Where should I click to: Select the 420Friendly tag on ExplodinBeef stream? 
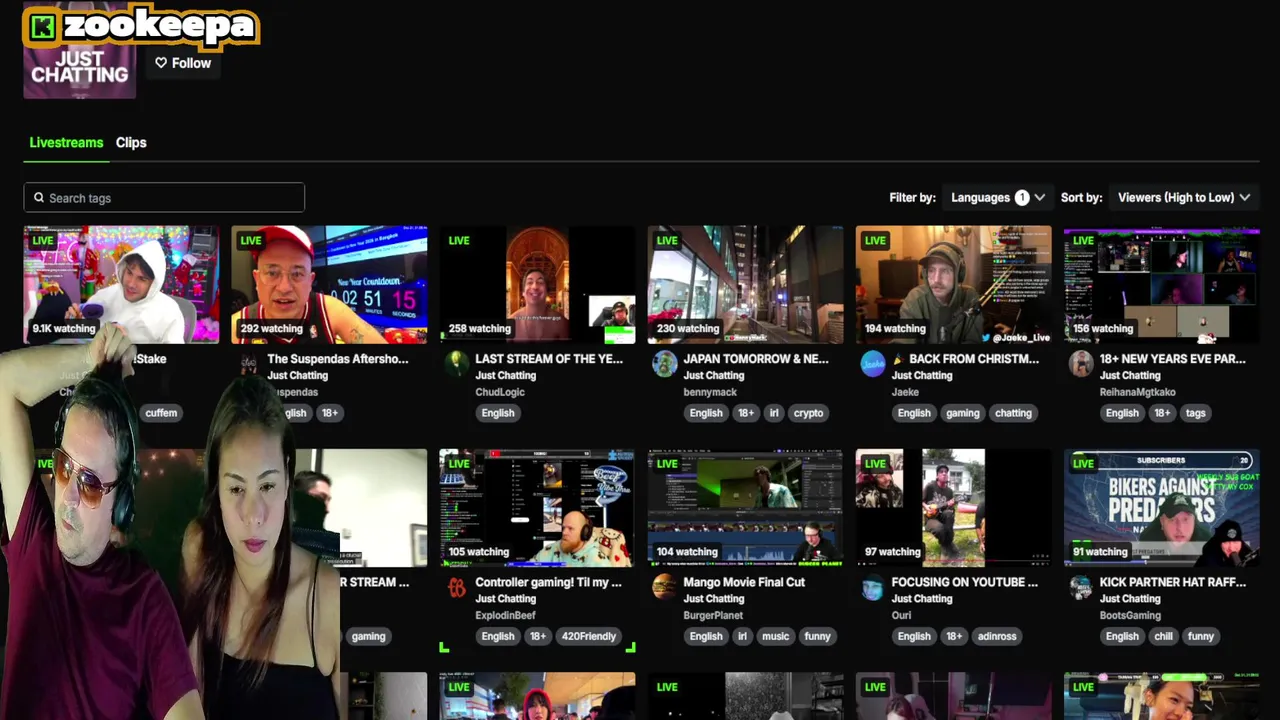pyautogui.click(x=589, y=636)
